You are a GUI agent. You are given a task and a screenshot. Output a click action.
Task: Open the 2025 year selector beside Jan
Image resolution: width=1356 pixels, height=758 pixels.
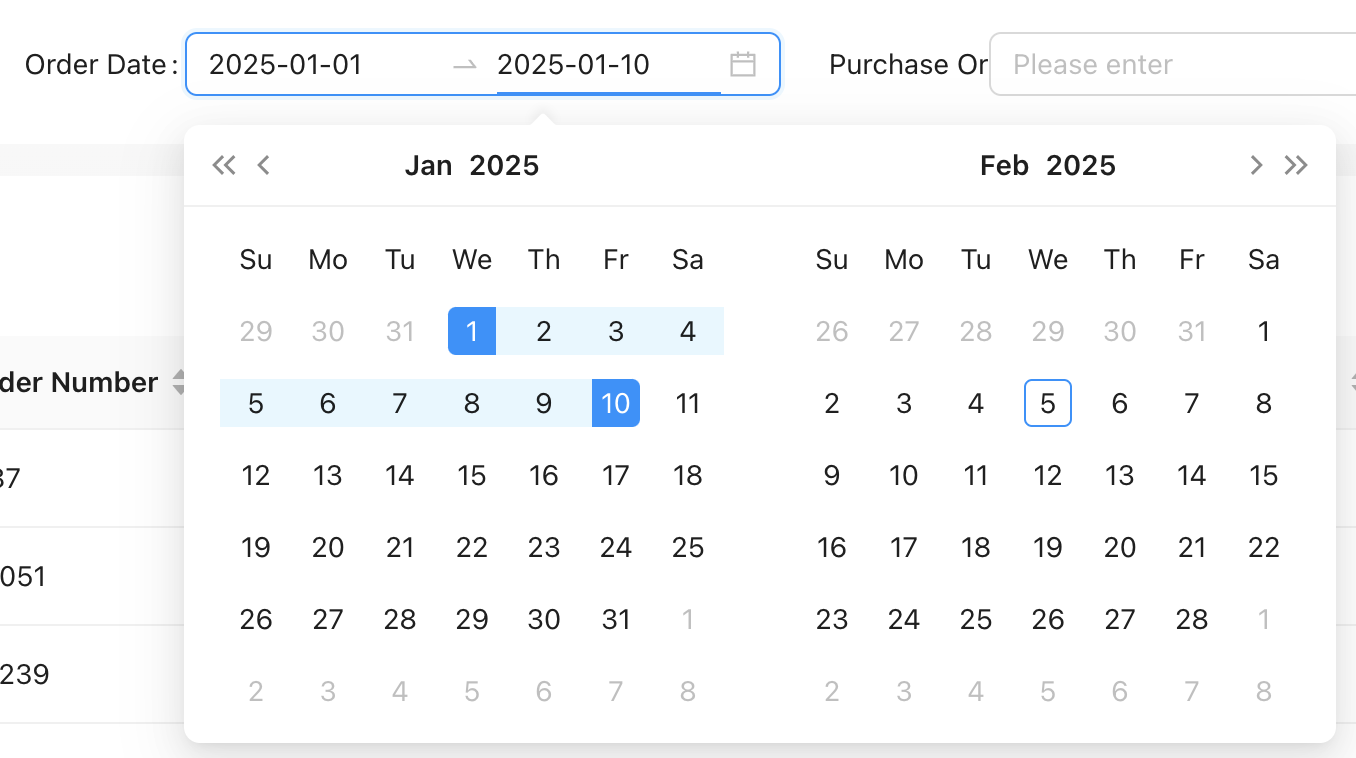(x=504, y=166)
